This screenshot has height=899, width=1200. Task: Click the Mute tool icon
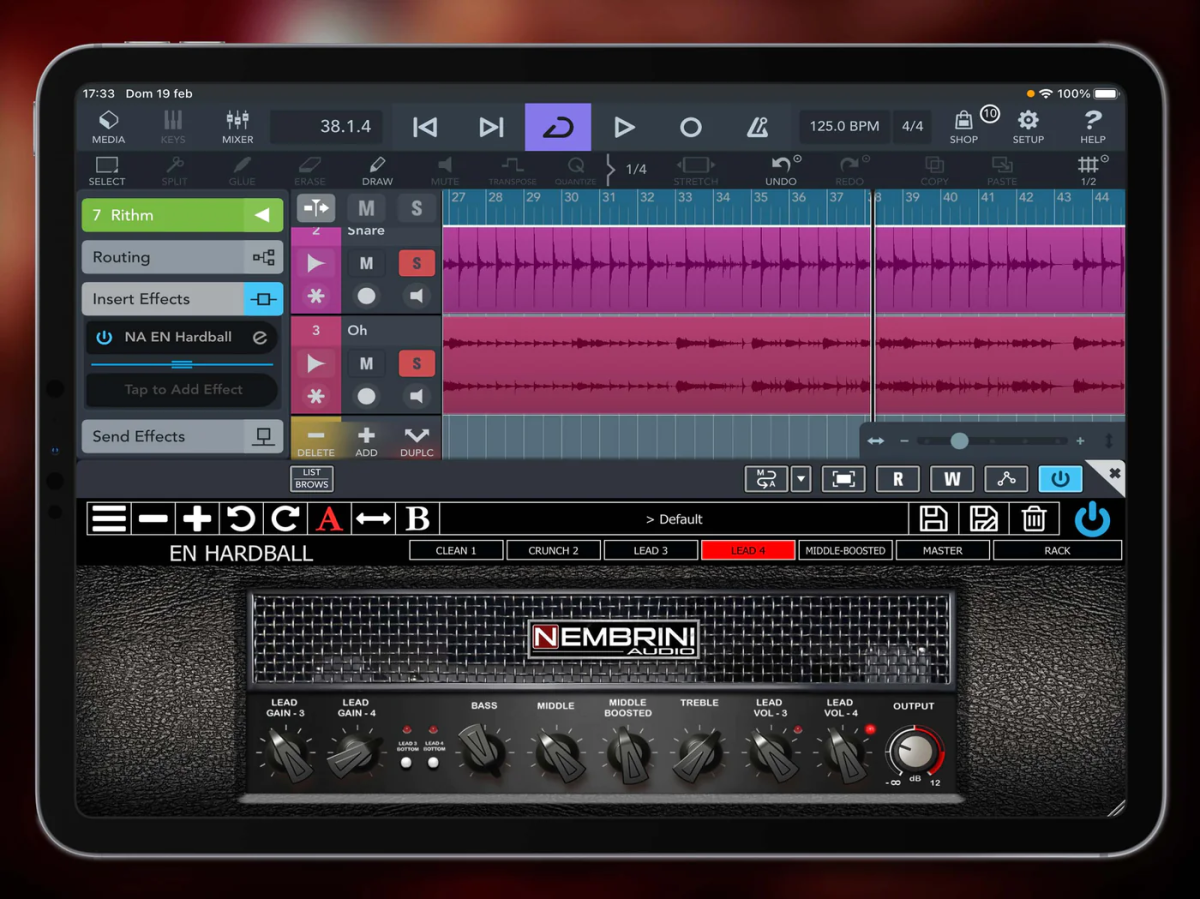(x=445, y=170)
